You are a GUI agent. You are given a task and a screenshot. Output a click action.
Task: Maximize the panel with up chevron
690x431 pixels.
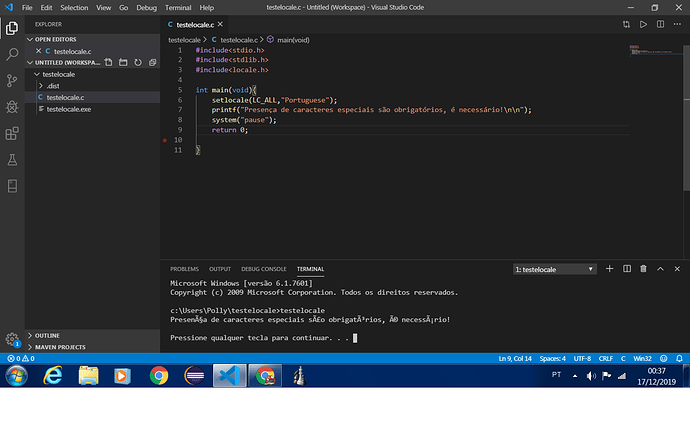tap(661, 269)
